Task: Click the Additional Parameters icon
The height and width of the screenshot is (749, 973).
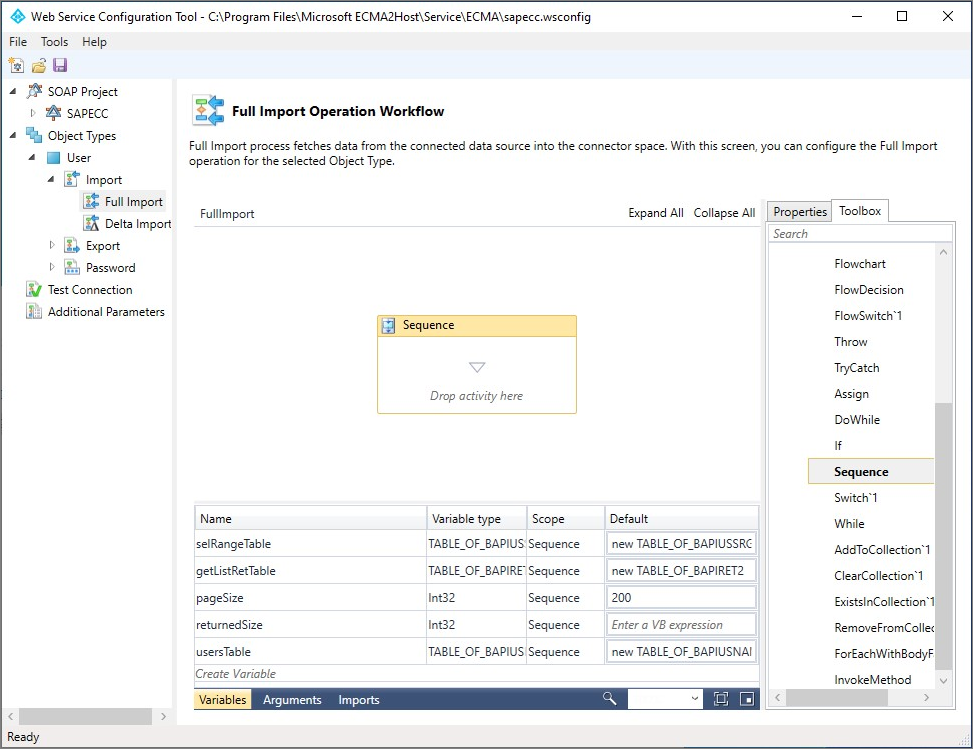Action: (34, 312)
